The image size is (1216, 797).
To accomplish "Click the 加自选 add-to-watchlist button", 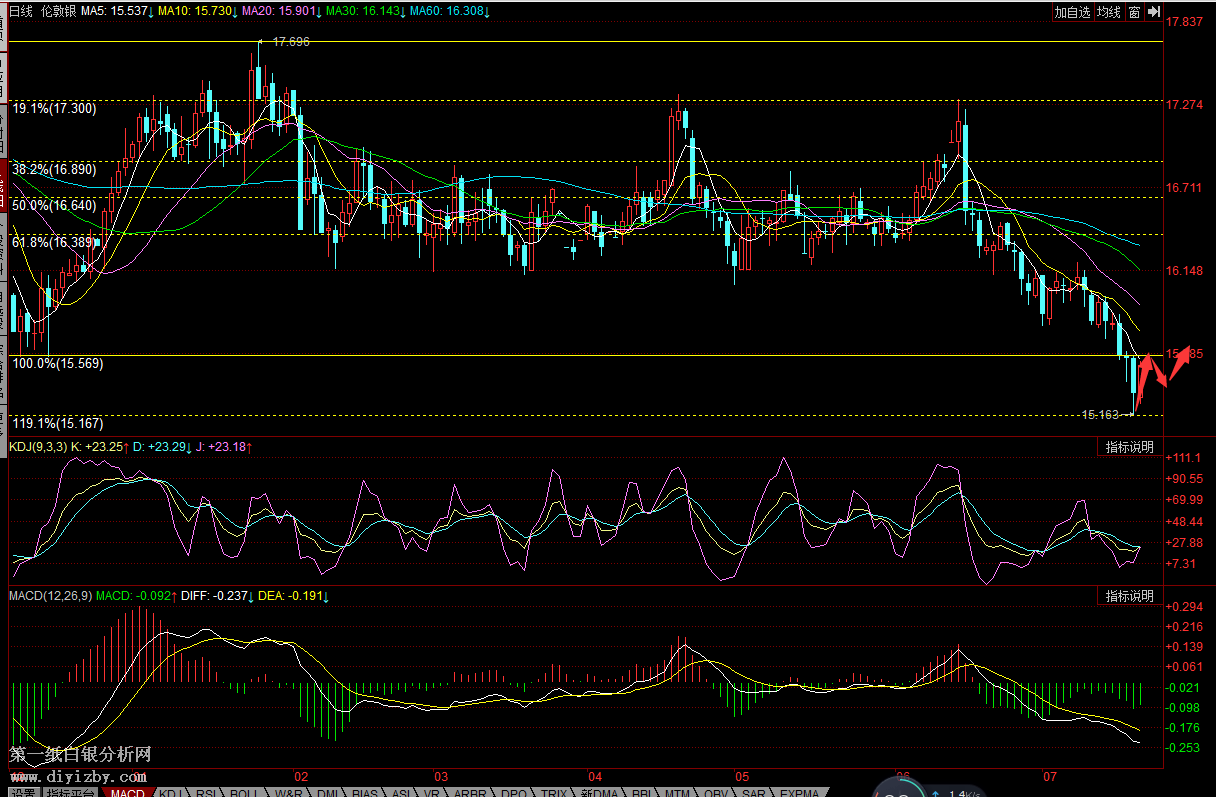I will [1072, 12].
